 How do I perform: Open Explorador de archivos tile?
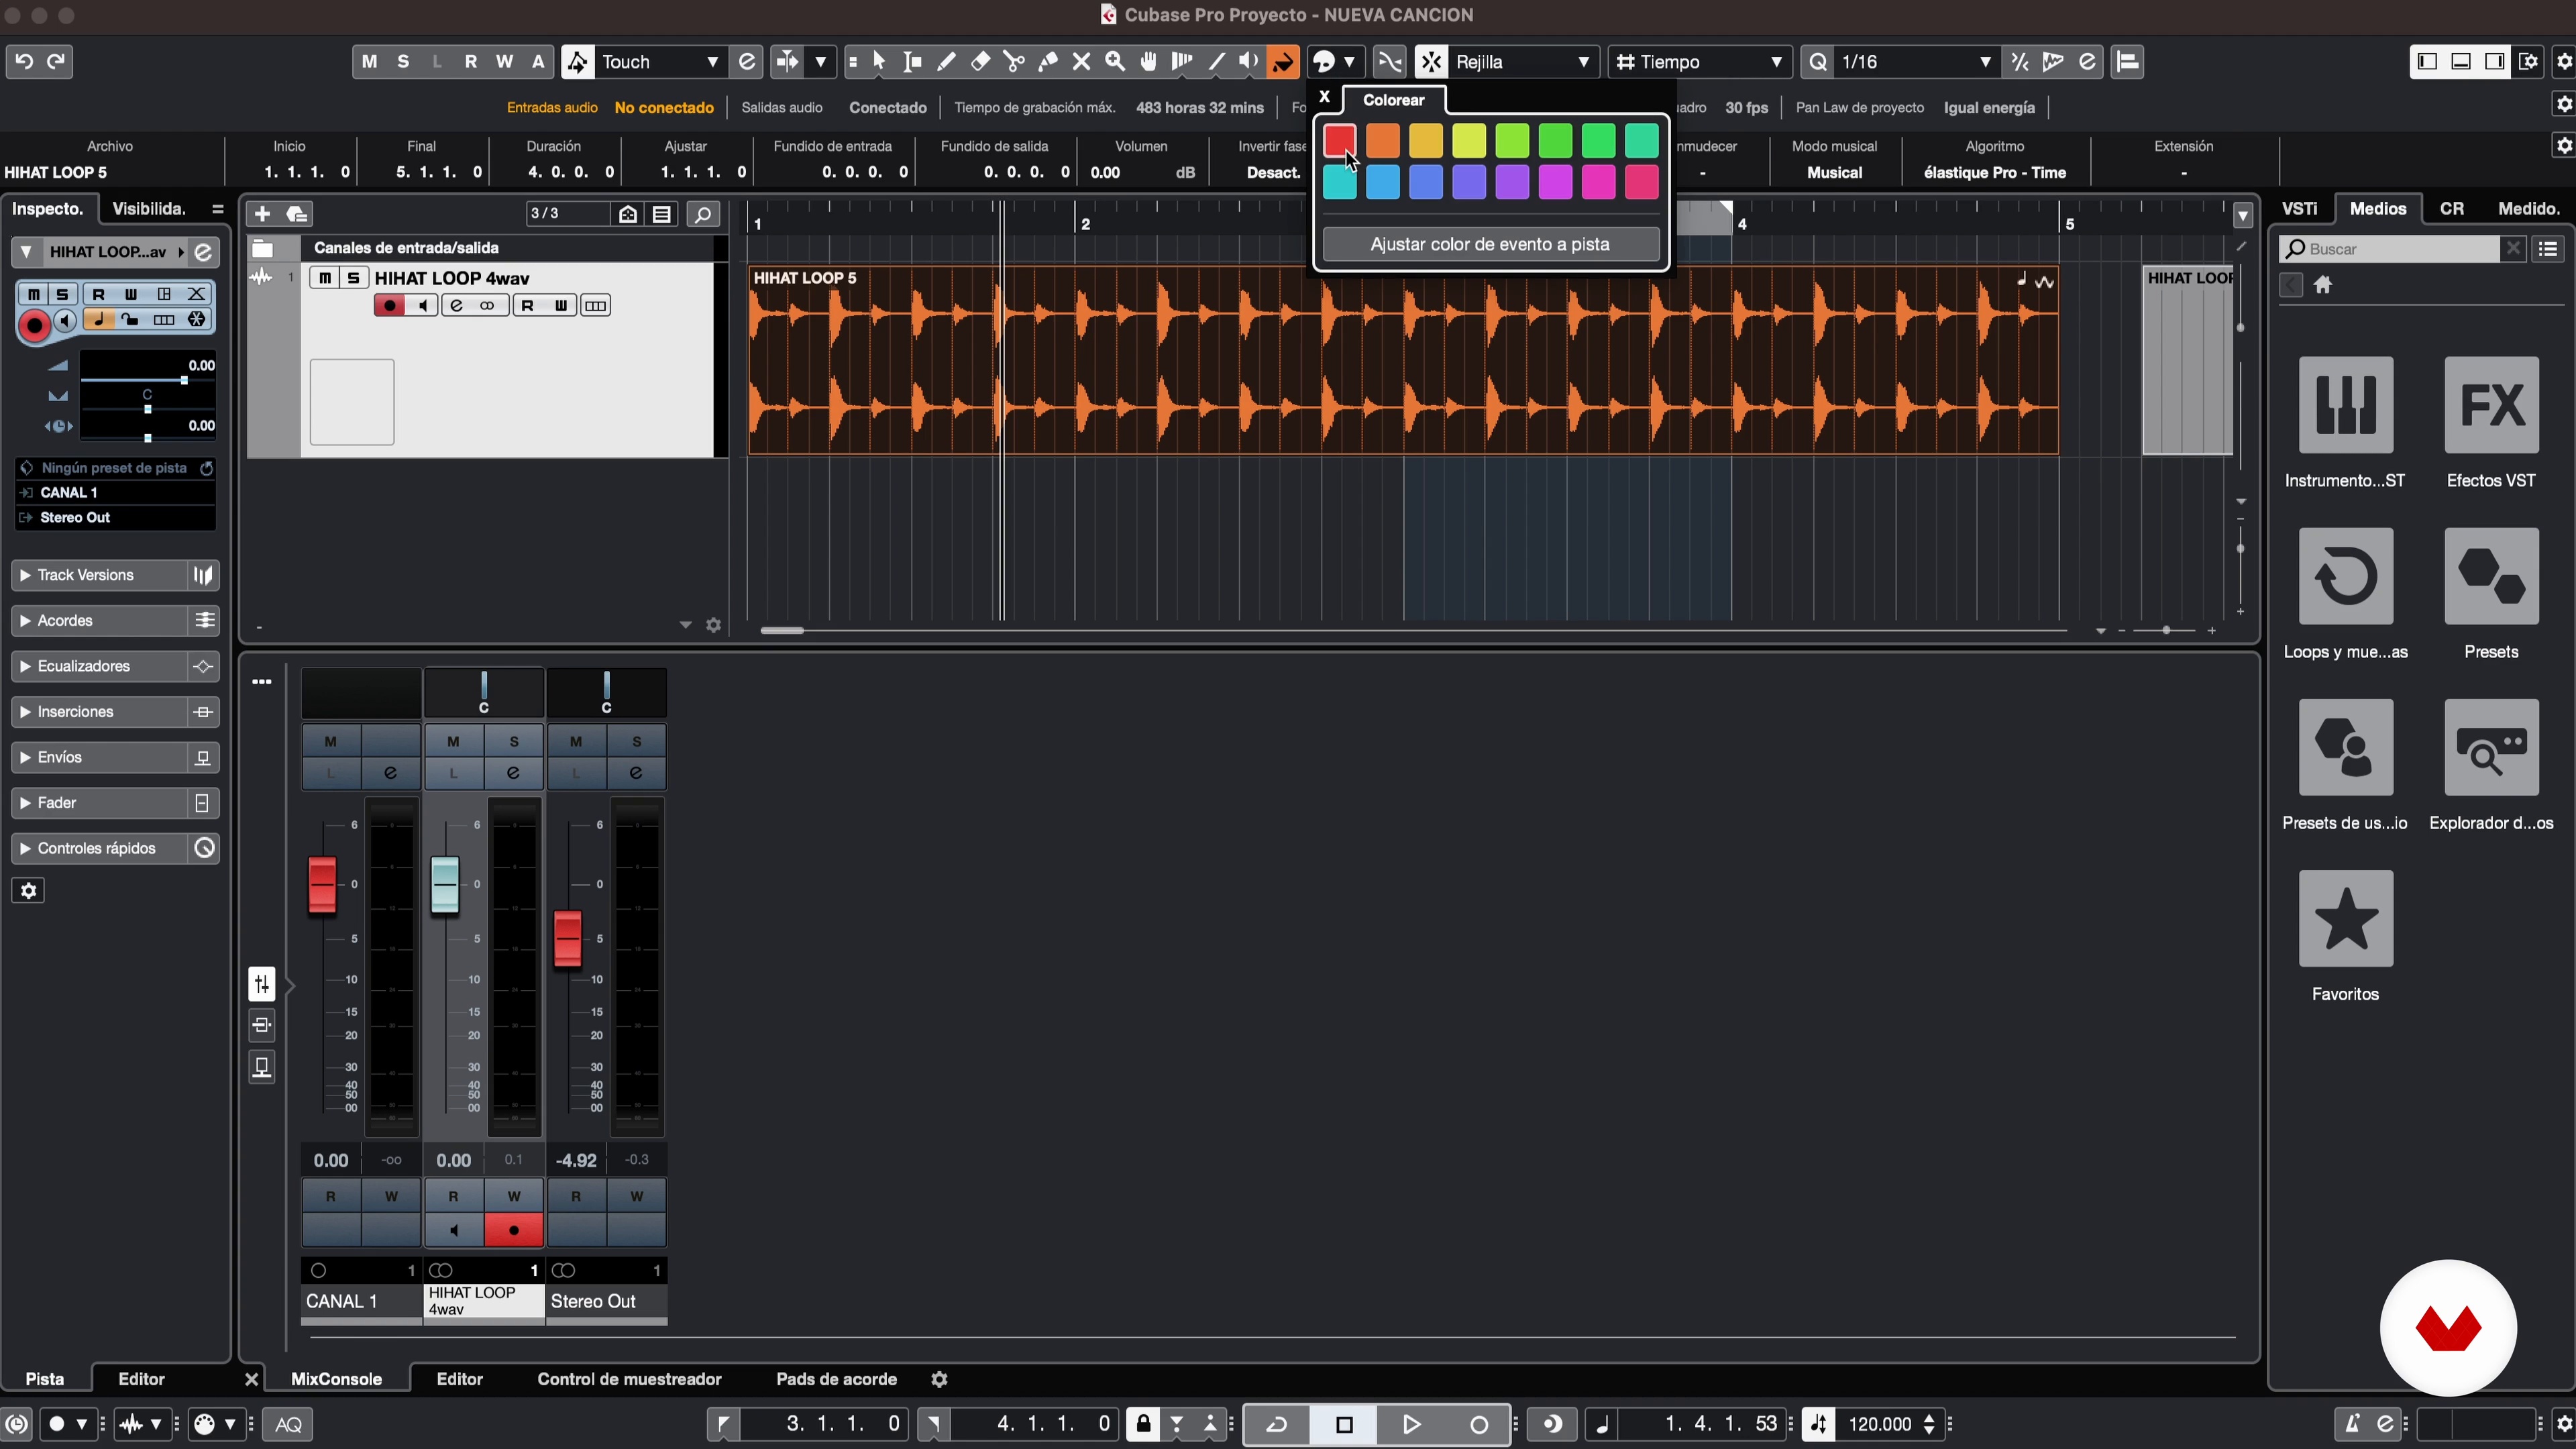click(2491, 747)
